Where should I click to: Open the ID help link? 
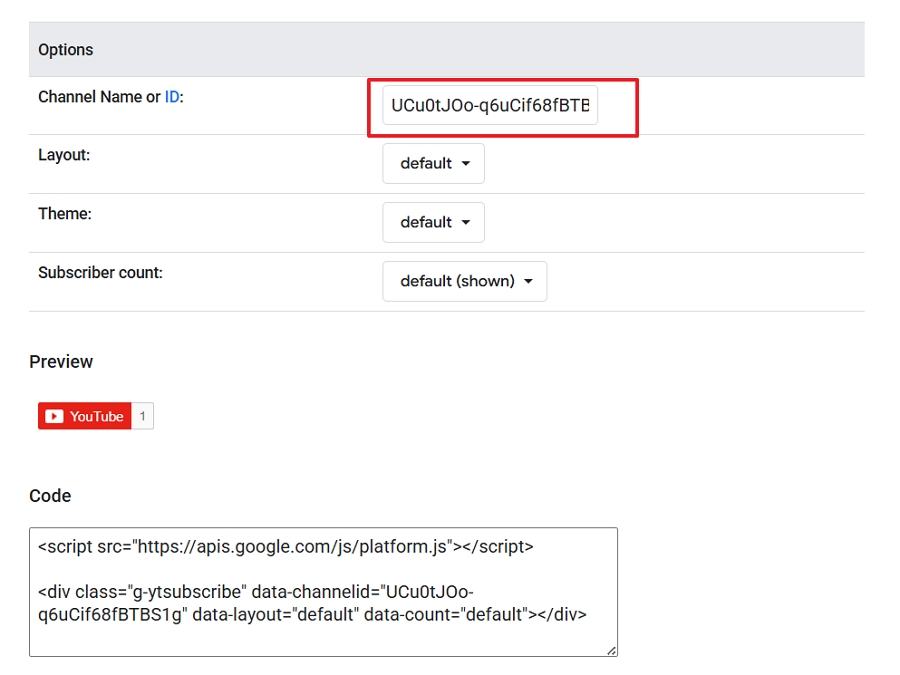pyautogui.click(x=172, y=97)
